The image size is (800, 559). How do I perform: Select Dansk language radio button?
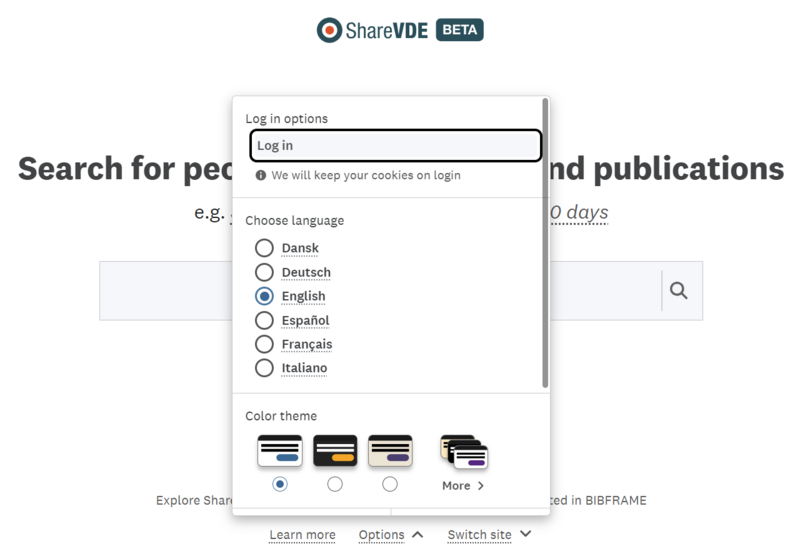pyautogui.click(x=264, y=248)
